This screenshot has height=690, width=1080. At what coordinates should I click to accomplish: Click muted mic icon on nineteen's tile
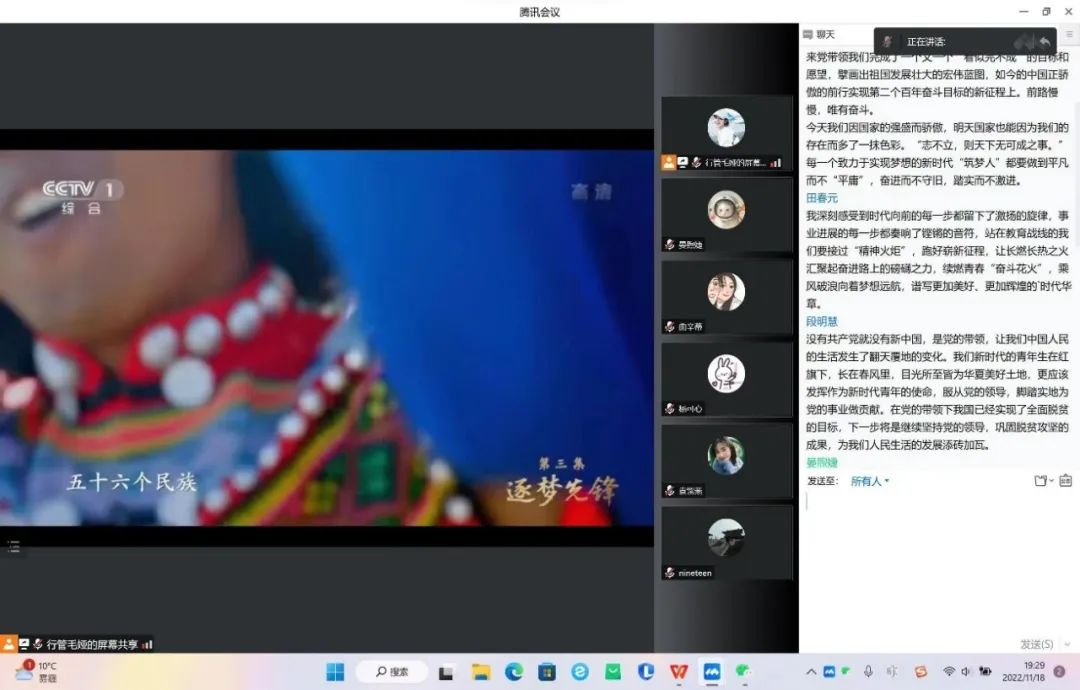coord(669,573)
